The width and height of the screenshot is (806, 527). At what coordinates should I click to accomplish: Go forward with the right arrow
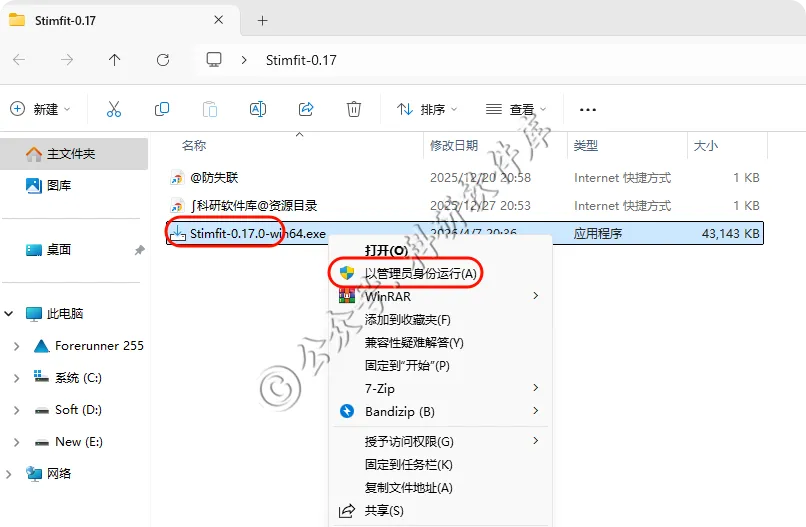point(67,60)
